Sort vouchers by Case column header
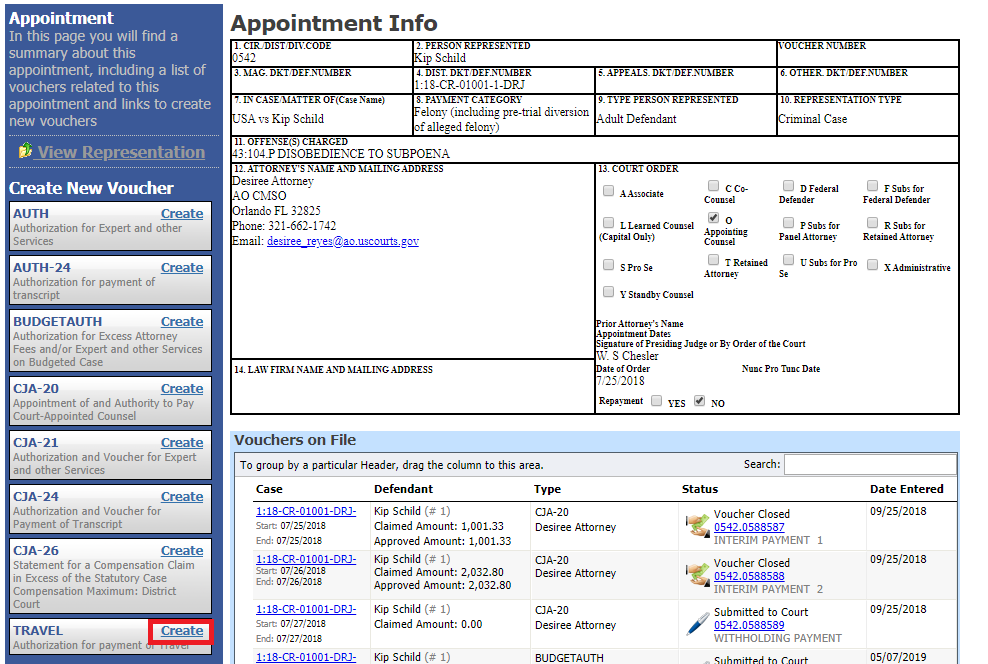 (x=269, y=489)
